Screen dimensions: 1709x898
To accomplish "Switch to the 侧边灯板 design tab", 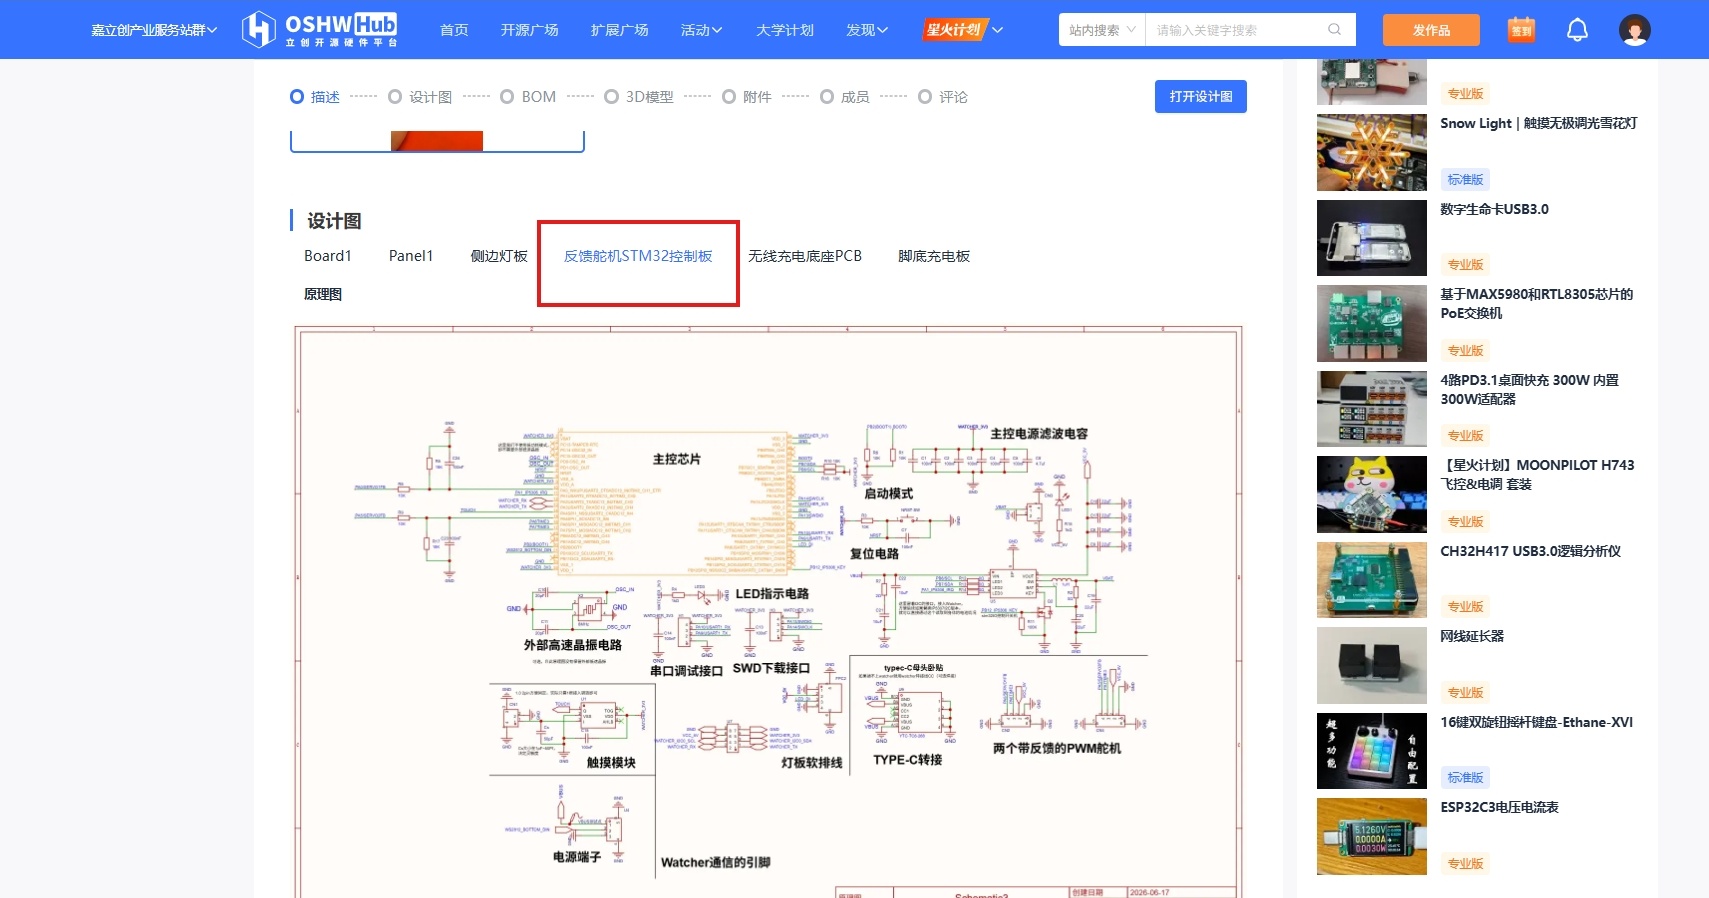I will tap(499, 256).
